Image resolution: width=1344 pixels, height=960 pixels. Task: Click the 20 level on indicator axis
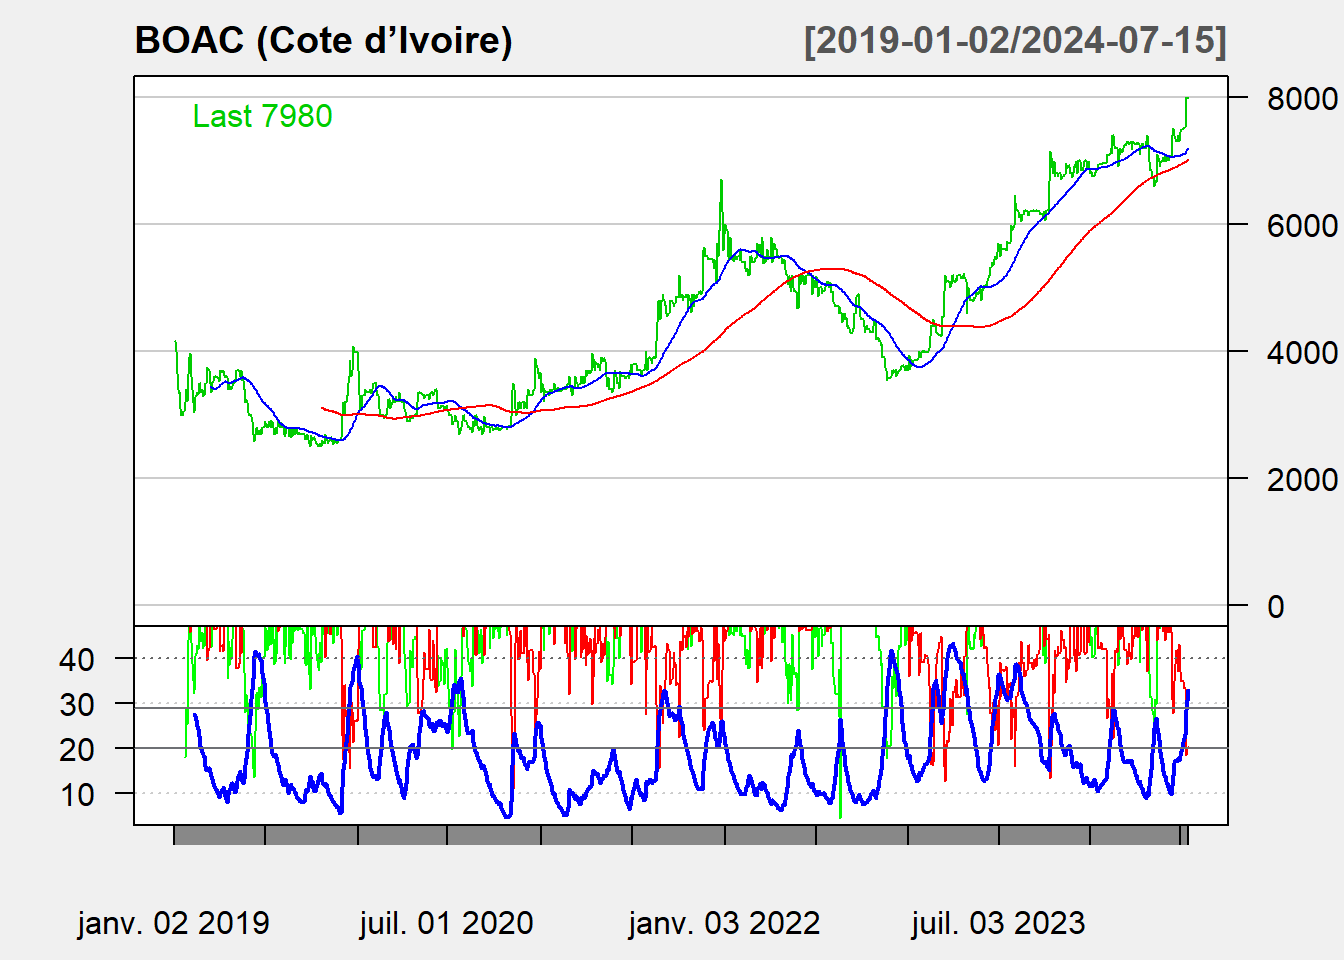77,750
